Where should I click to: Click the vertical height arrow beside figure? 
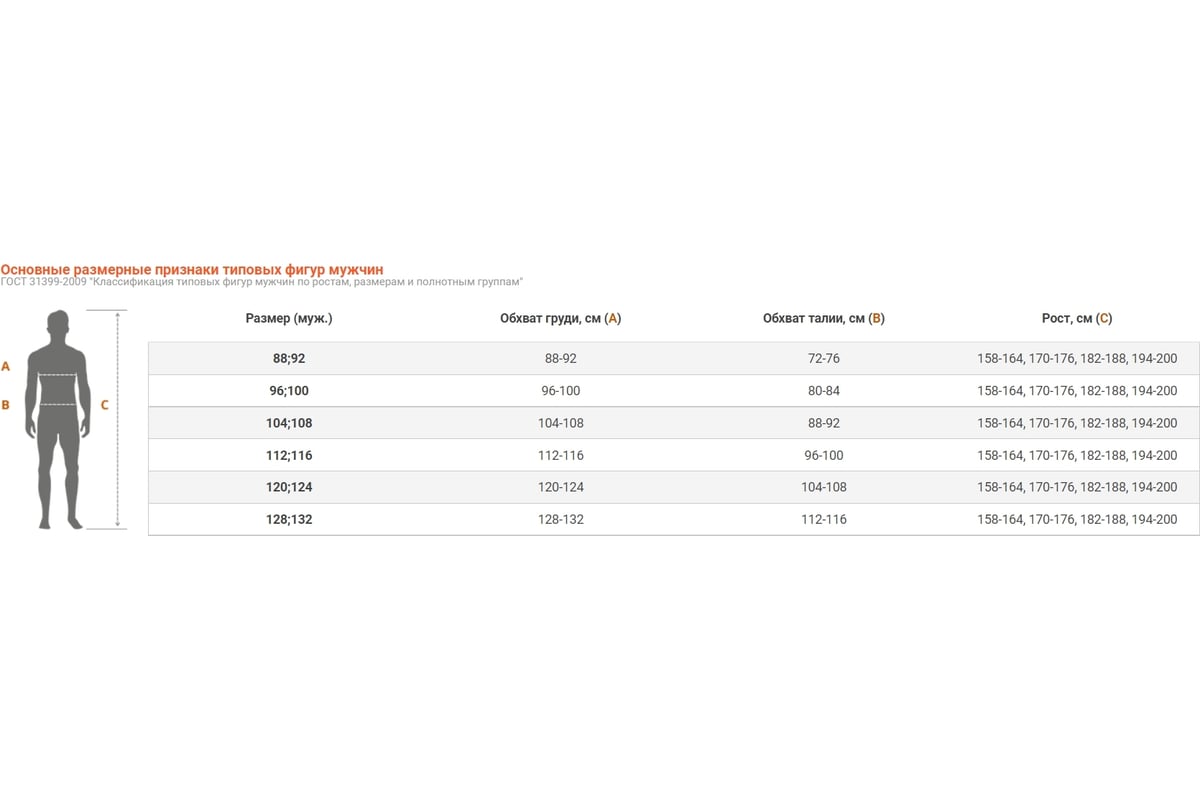118,420
